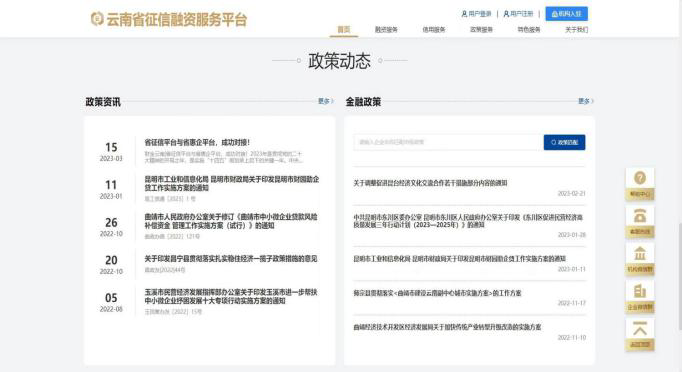The width and height of the screenshot is (682, 372).
Task: Click the 云南省征信融资服务平台 logo icon
Action: [97, 19]
